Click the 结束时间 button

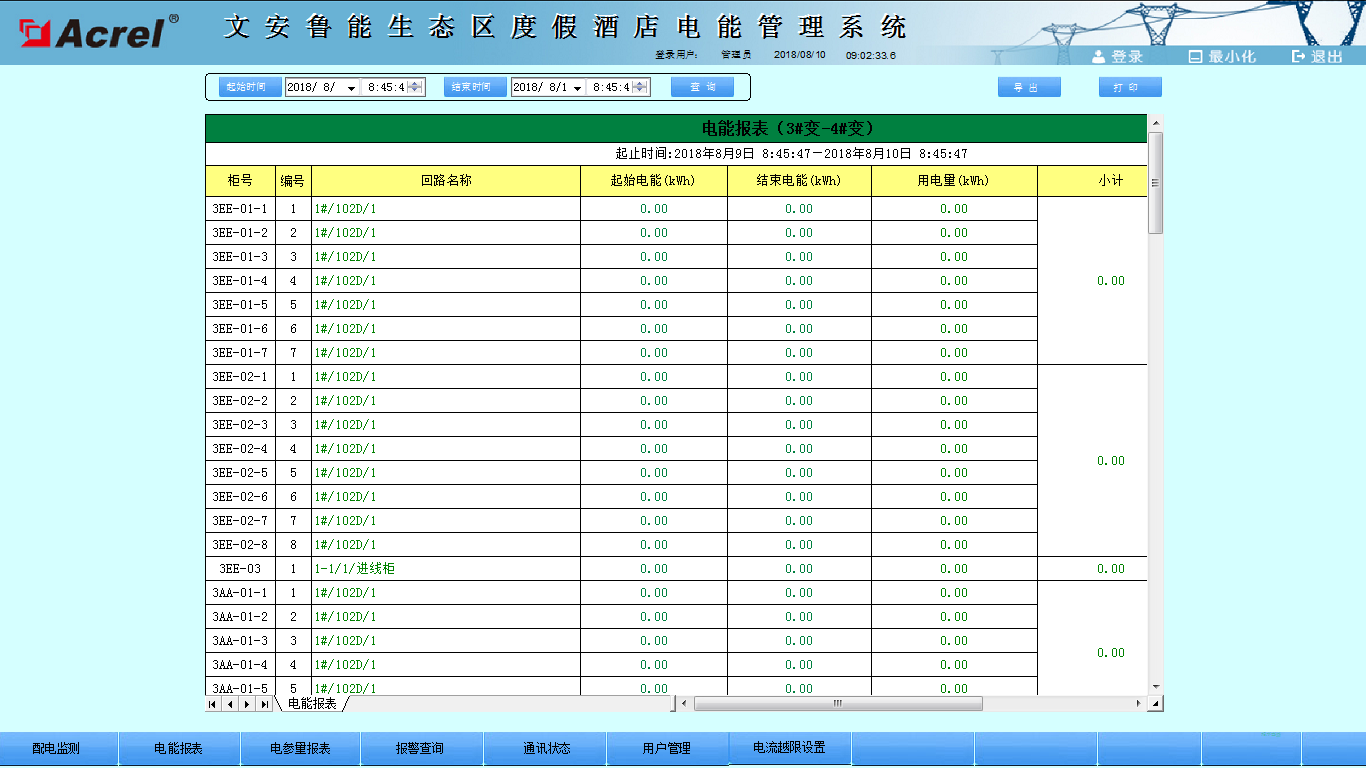click(x=475, y=87)
